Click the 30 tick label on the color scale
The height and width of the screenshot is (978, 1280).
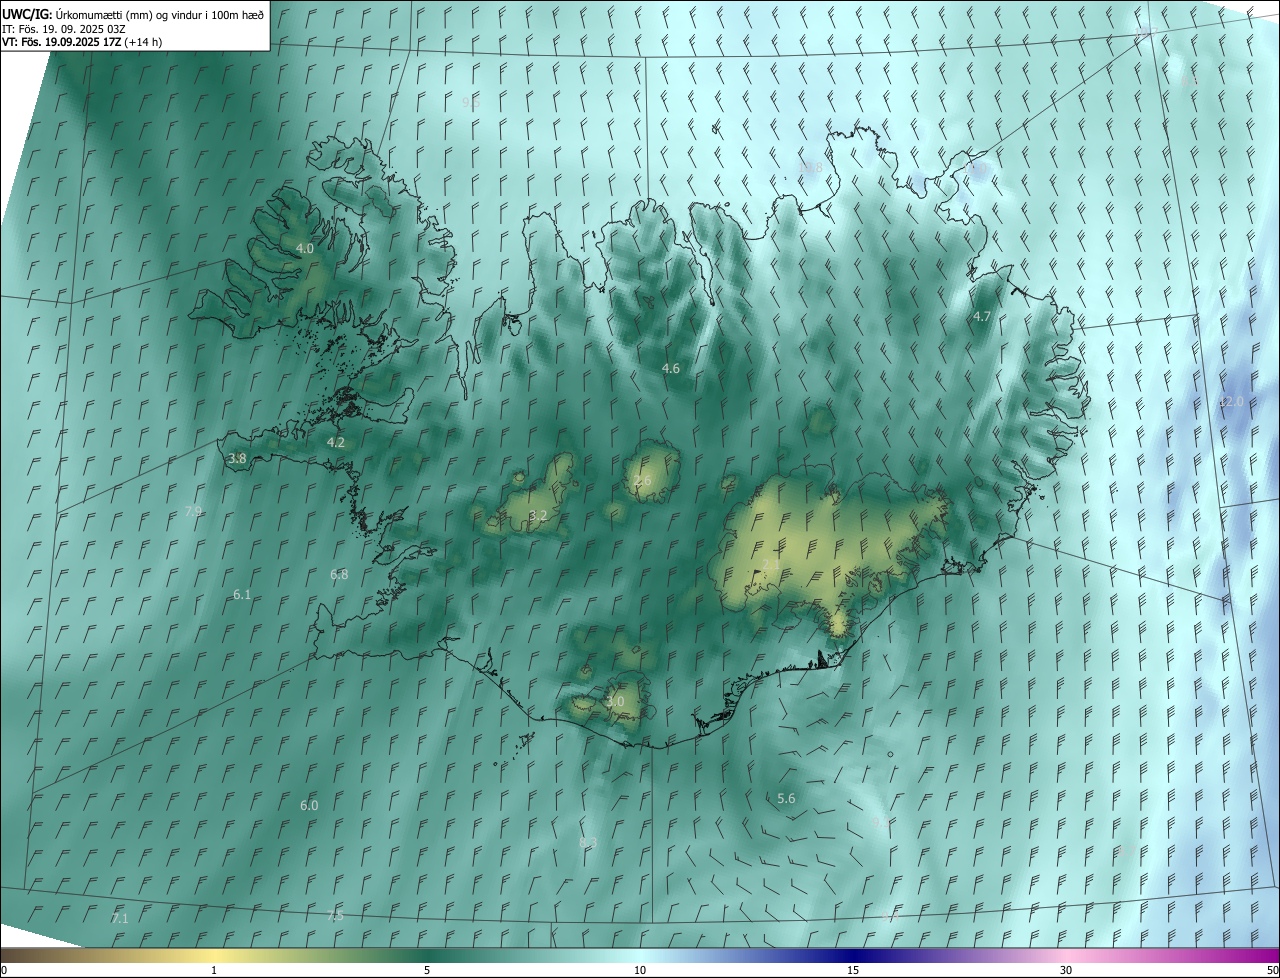1066,970
